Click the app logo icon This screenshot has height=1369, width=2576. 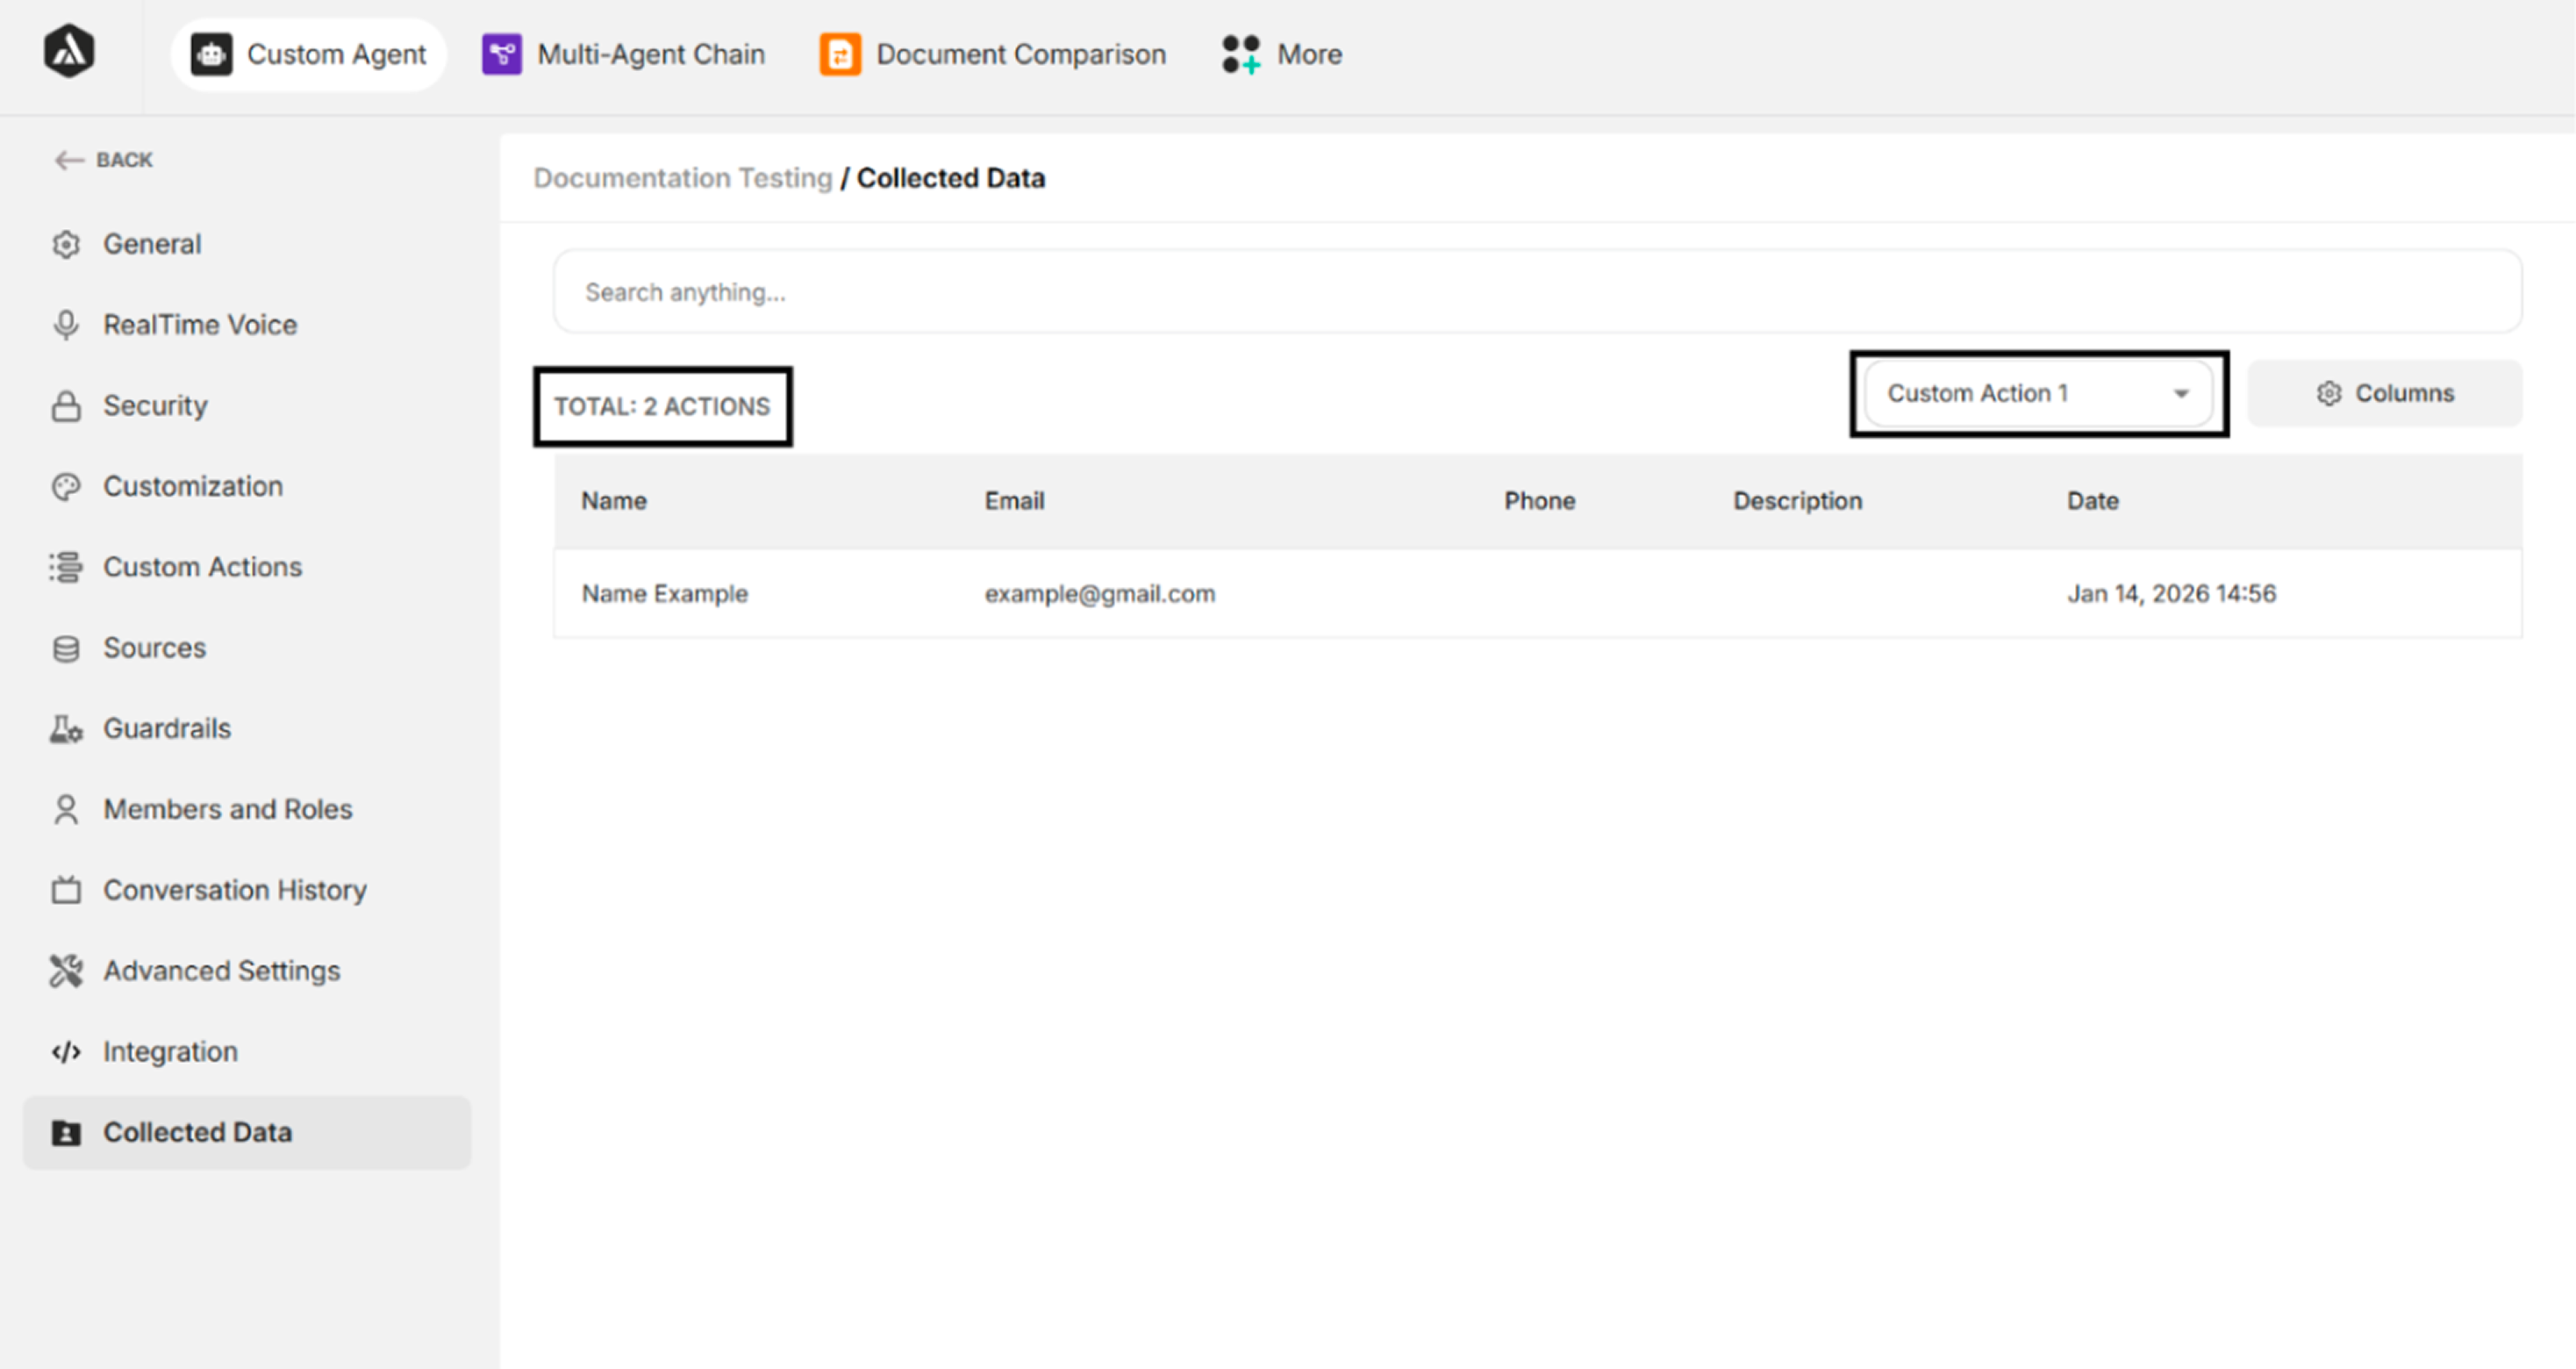coord(69,52)
